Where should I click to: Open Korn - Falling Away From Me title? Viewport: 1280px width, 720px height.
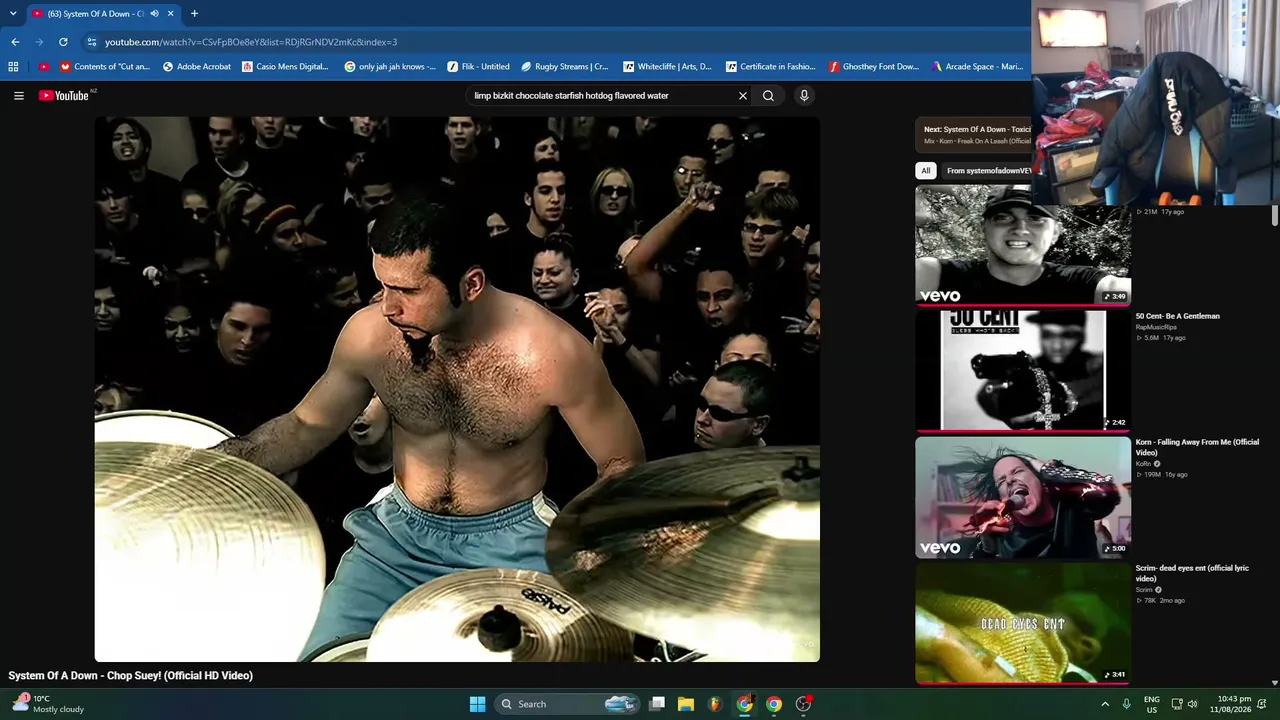pos(1197,447)
